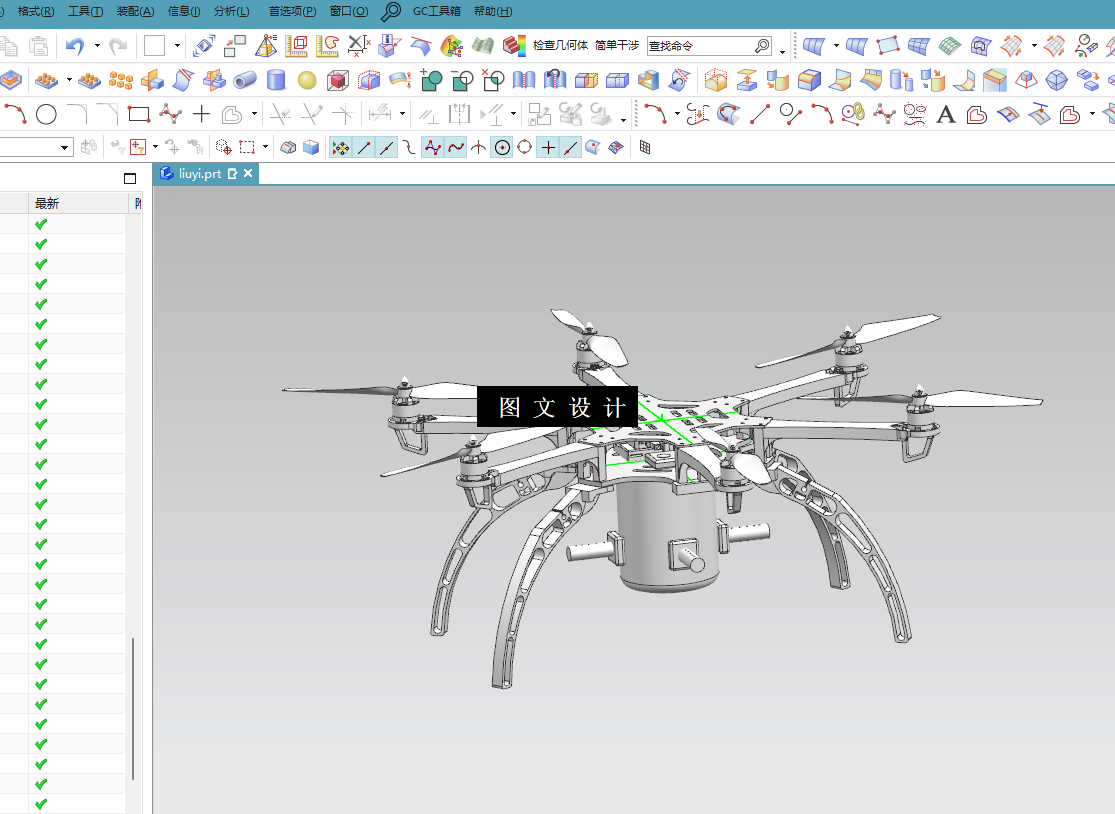Expand the rectangle selection dropdown arrow
The height and width of the screenshot is (814, 1115).
[x=265, y=148]
